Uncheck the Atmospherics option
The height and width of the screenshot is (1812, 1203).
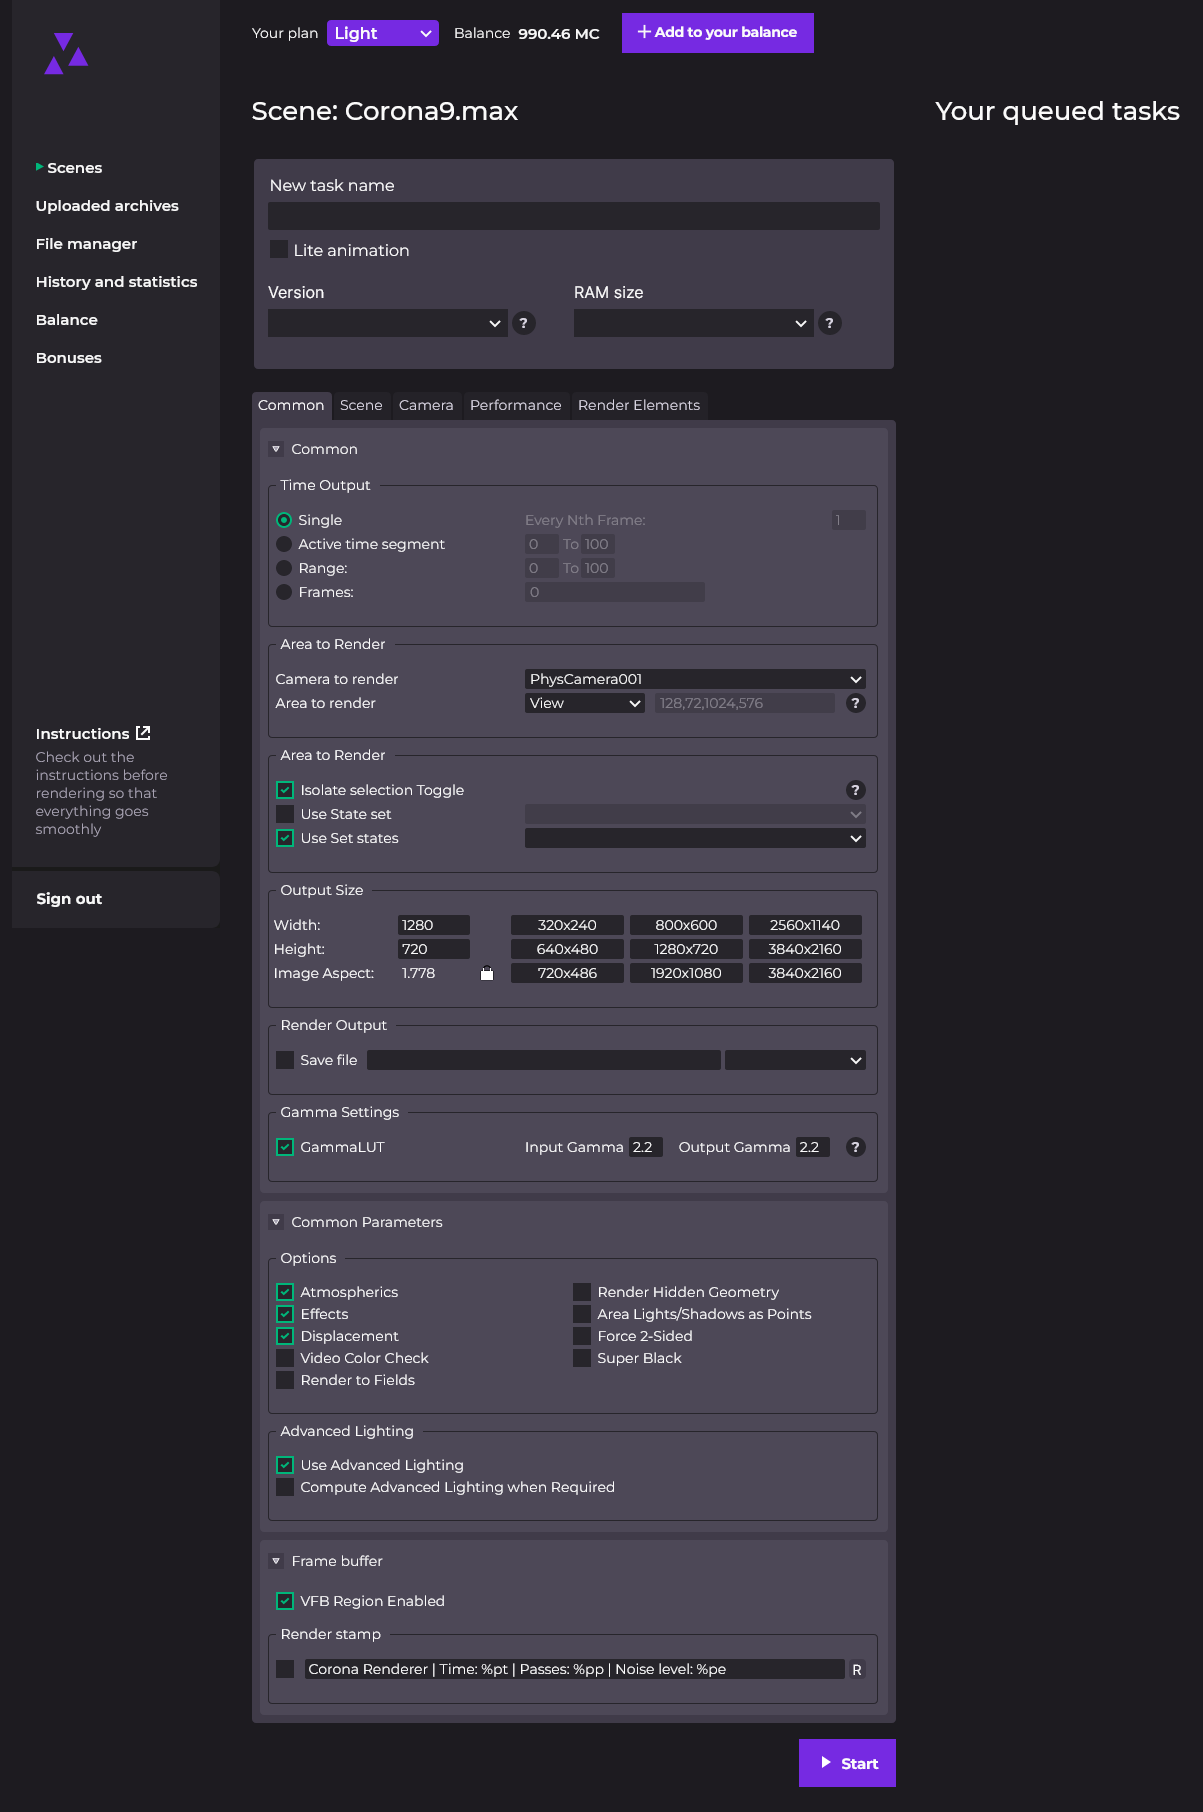[285, 1292]
